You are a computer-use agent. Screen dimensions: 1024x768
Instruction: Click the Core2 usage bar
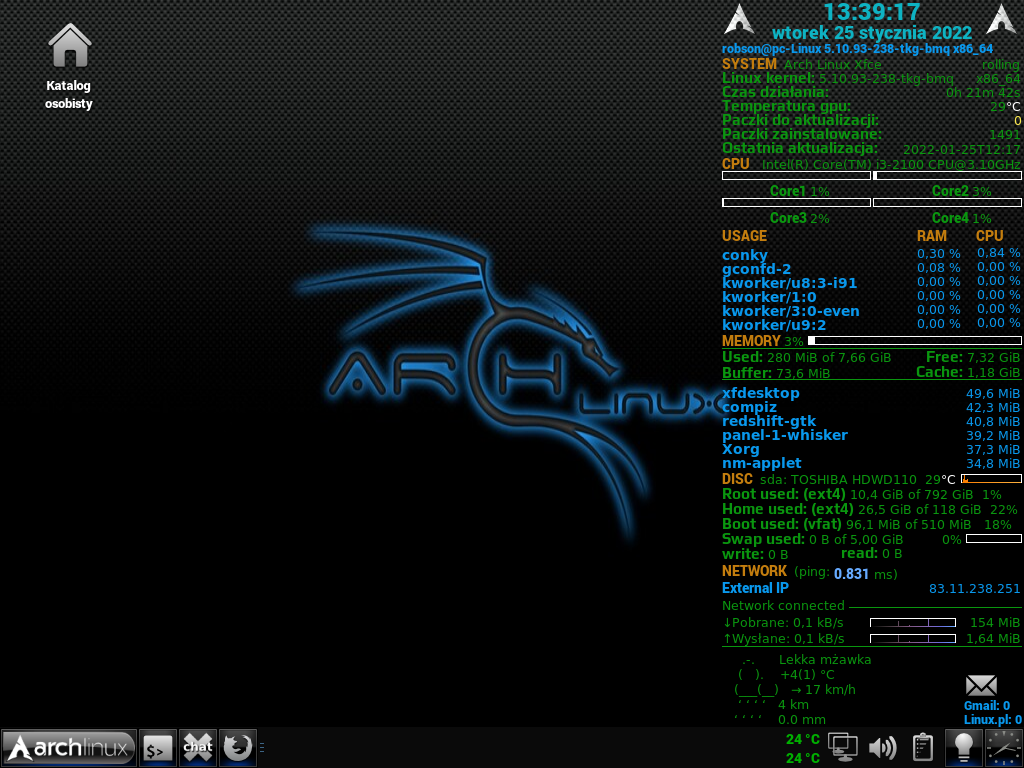948,176
